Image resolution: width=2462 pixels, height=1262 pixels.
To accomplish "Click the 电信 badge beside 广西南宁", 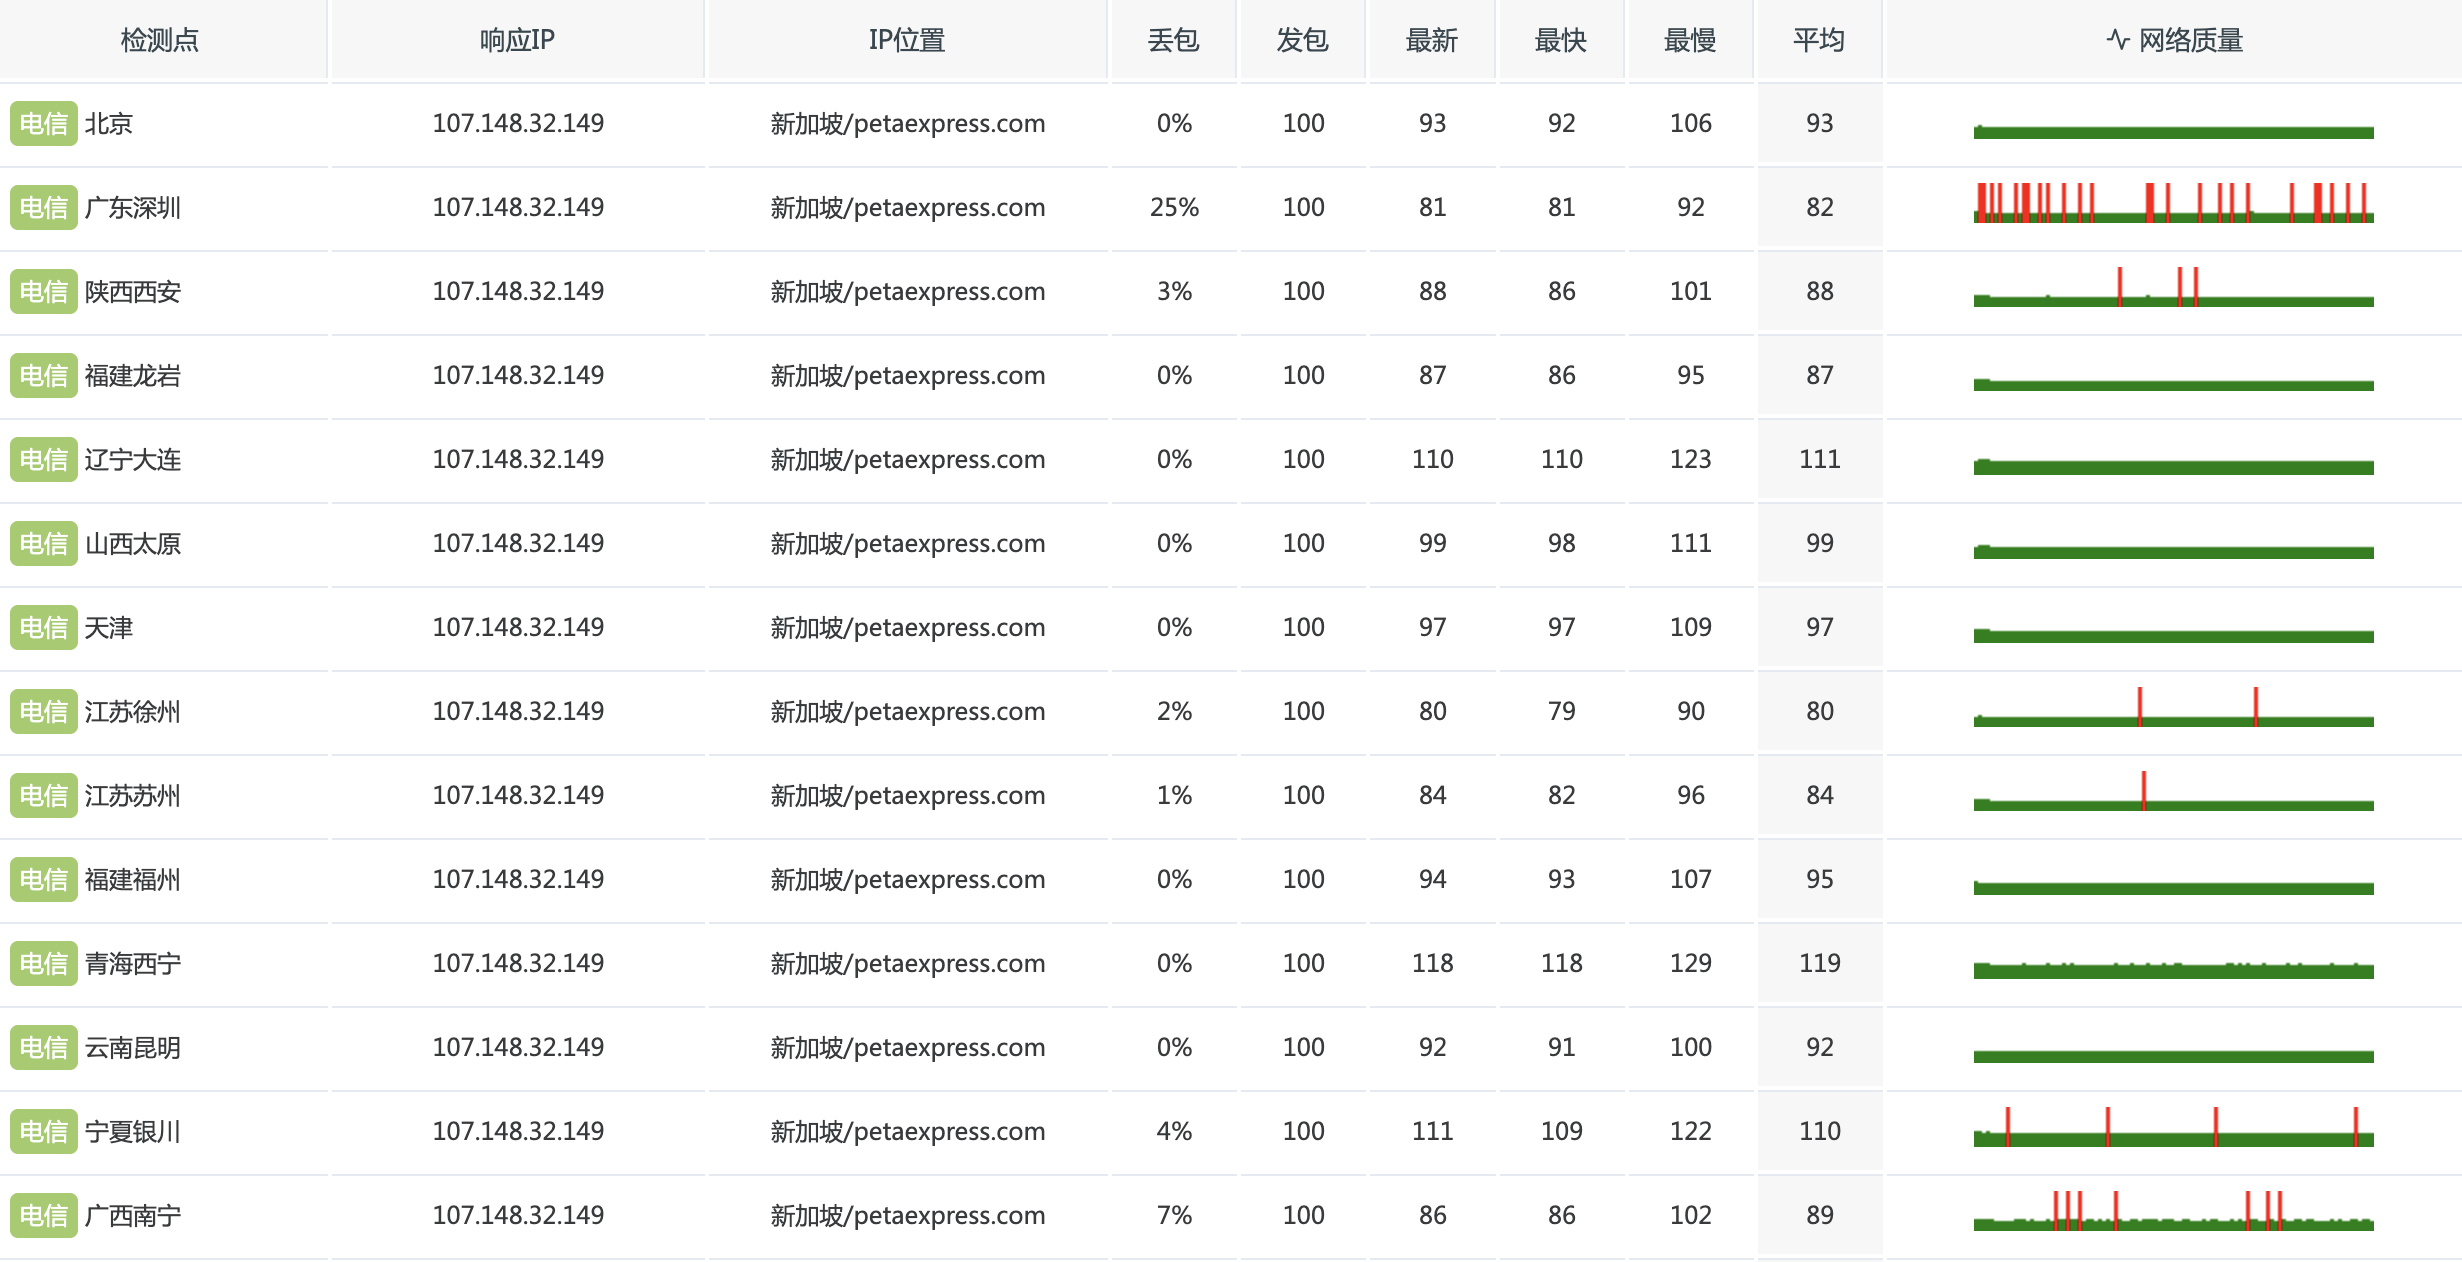I will [x=44, y=1216].
